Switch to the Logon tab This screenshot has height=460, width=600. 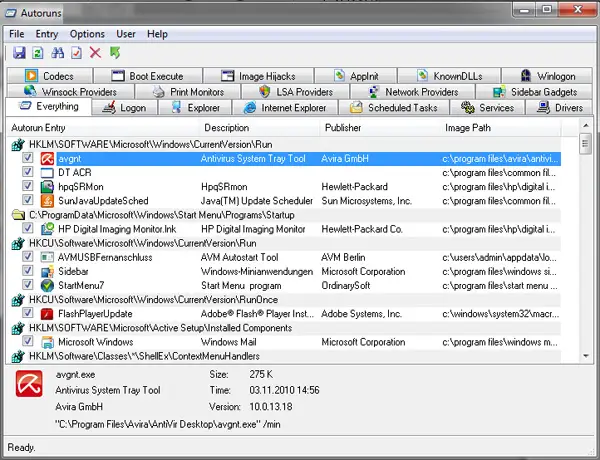click(125, 108)
